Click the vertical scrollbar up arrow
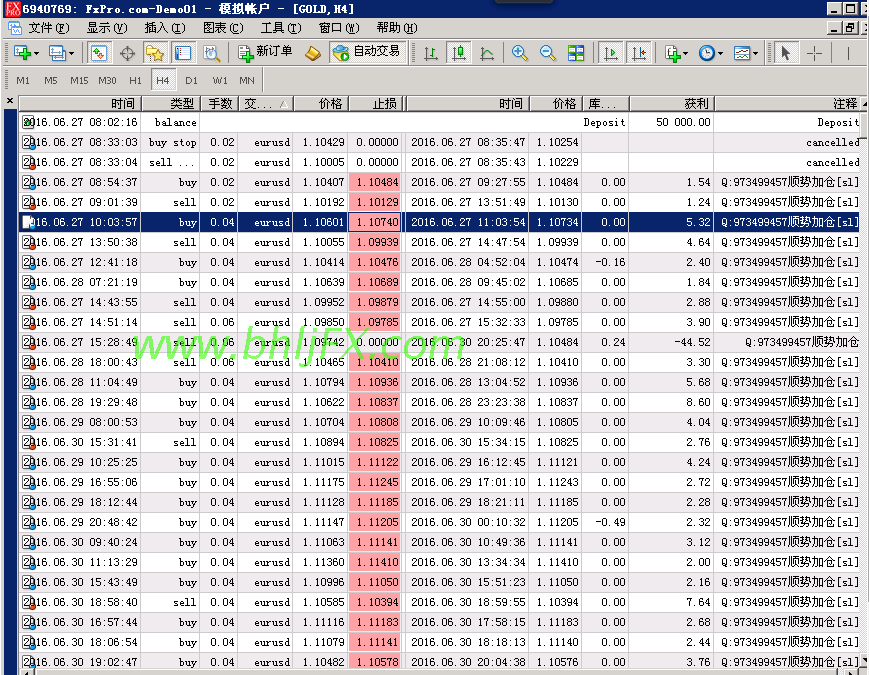Image resolution: width=869 pixels, height=675 pixels. pyautogui.click(x=864, y=104)
